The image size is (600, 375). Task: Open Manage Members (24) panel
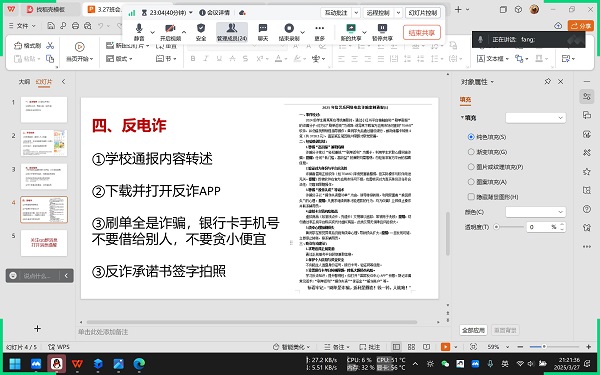[232, 32]
